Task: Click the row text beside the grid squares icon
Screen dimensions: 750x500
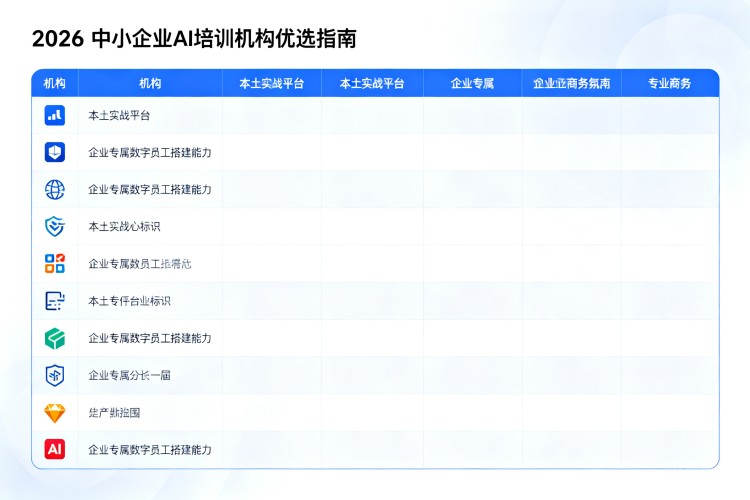Action: (x=140, y=264)
